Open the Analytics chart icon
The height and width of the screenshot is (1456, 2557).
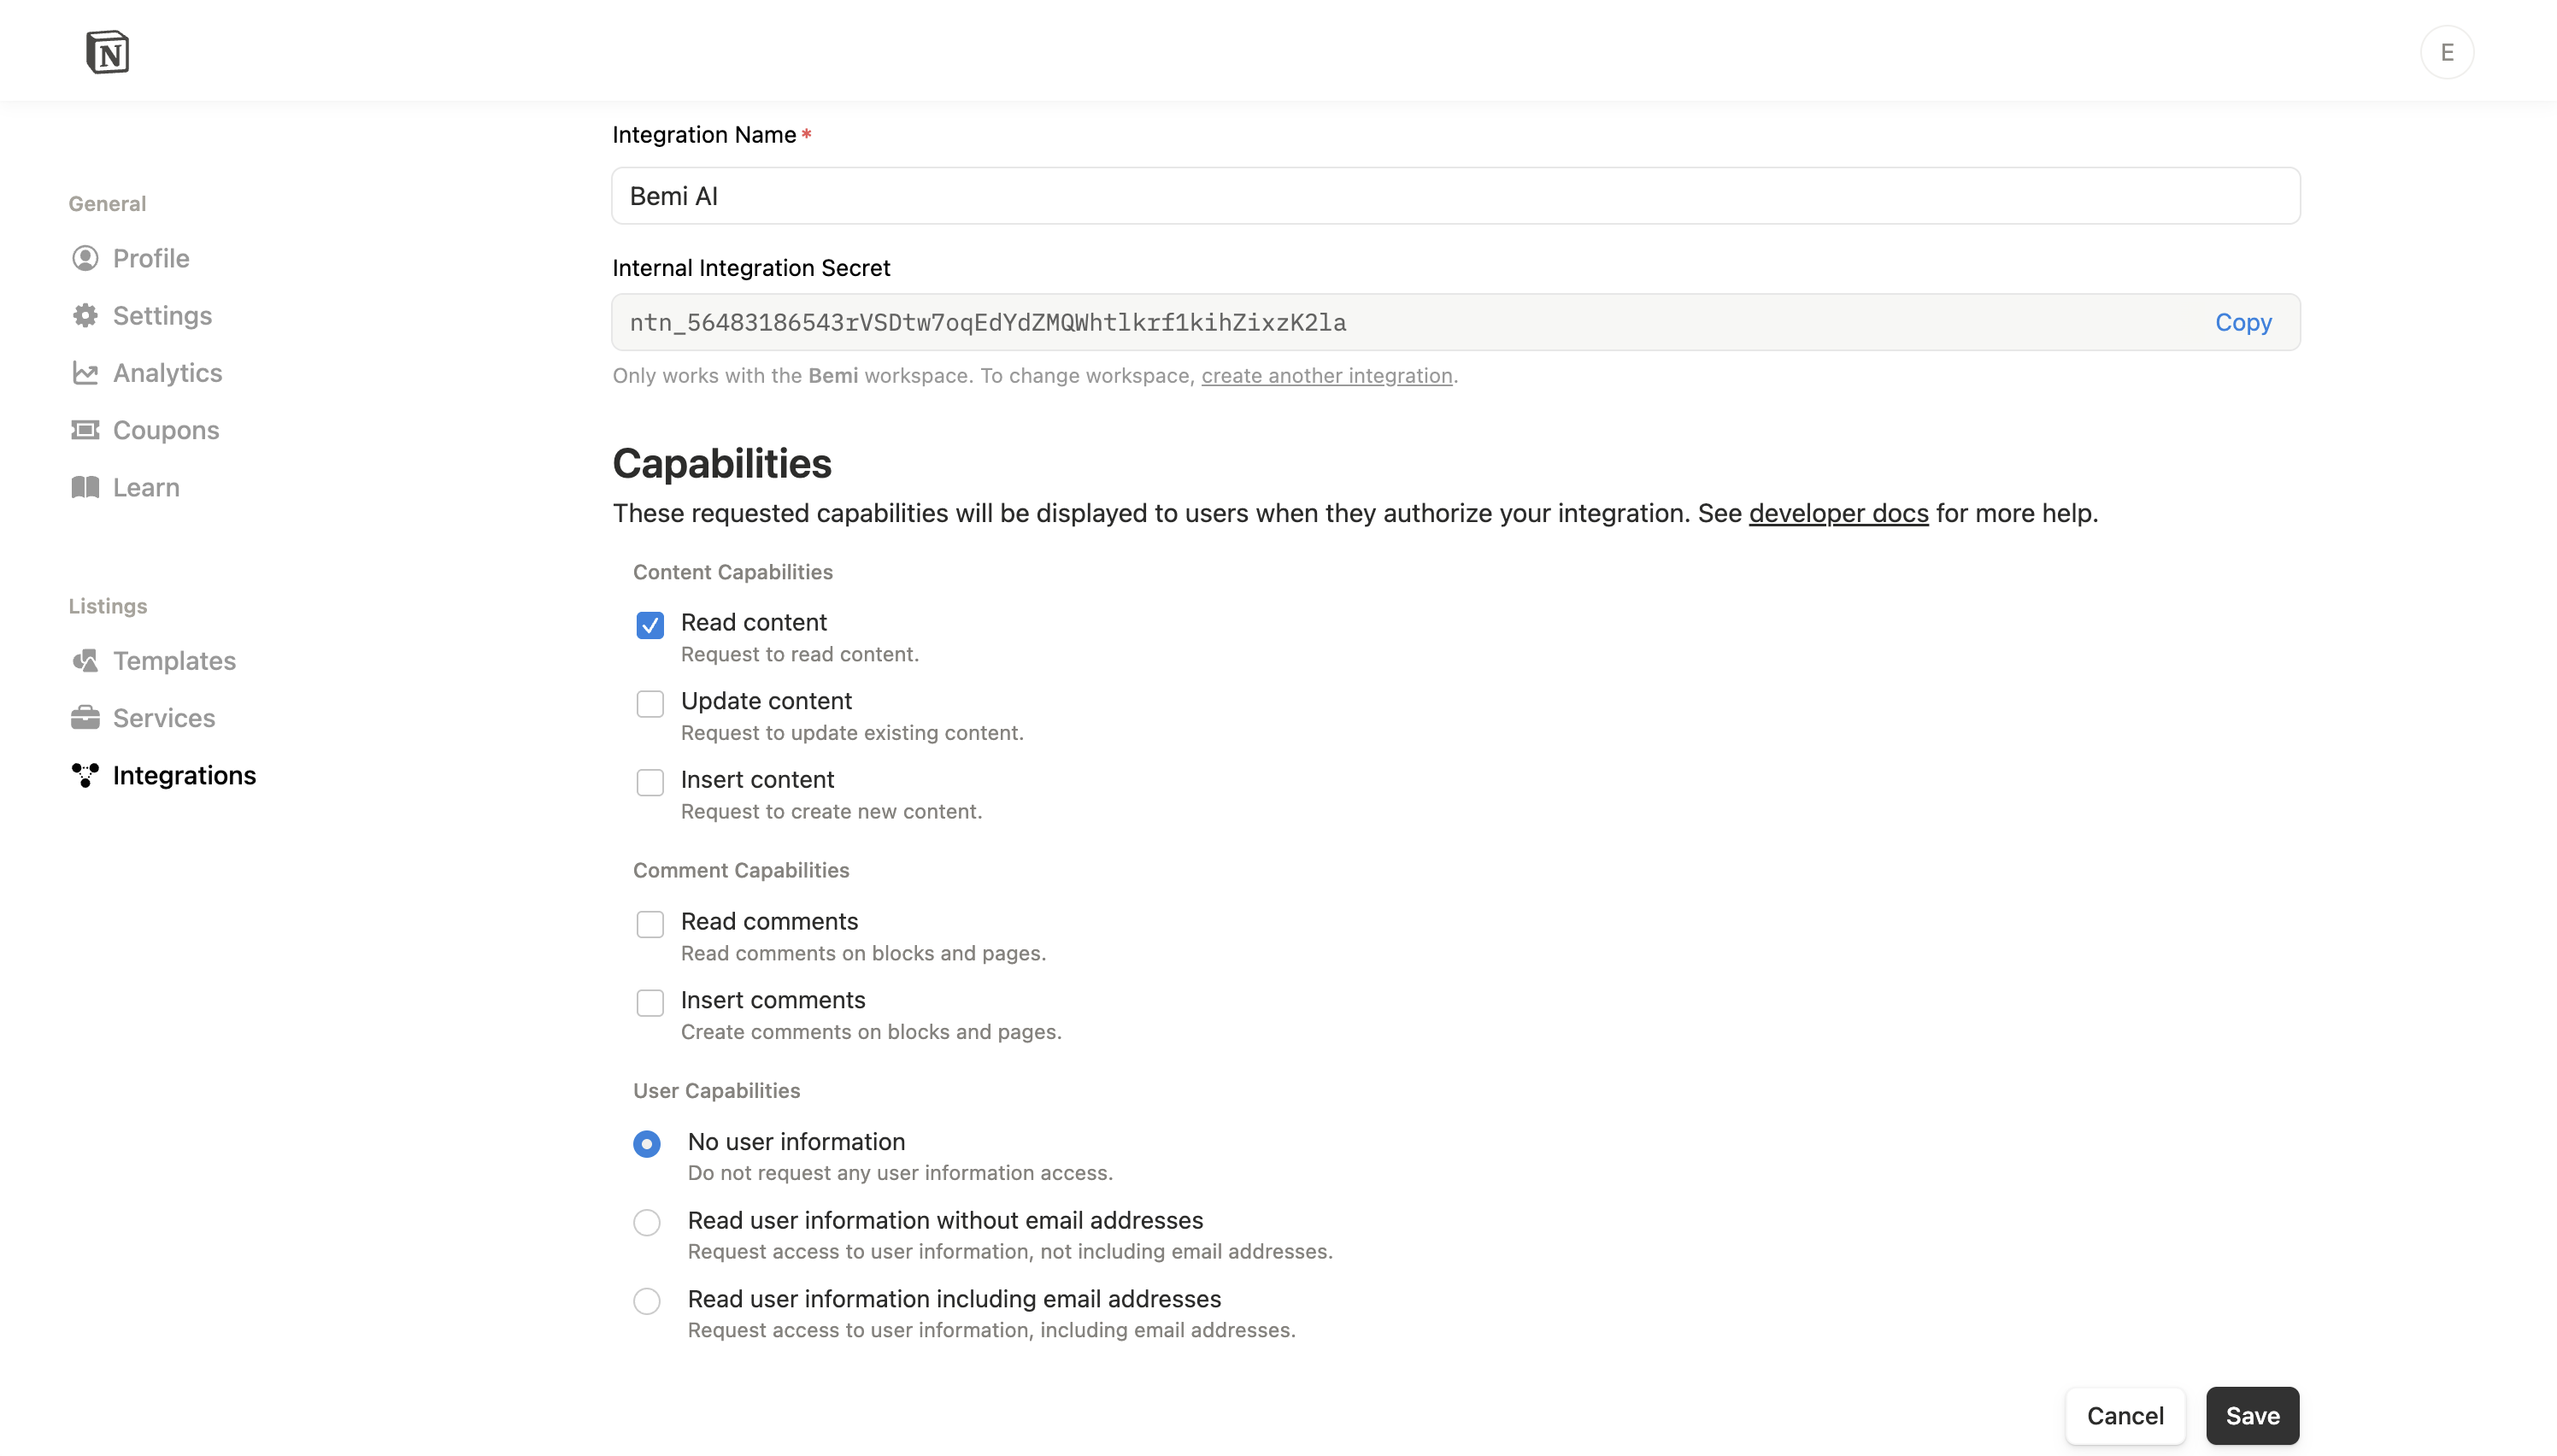[85, 373]
